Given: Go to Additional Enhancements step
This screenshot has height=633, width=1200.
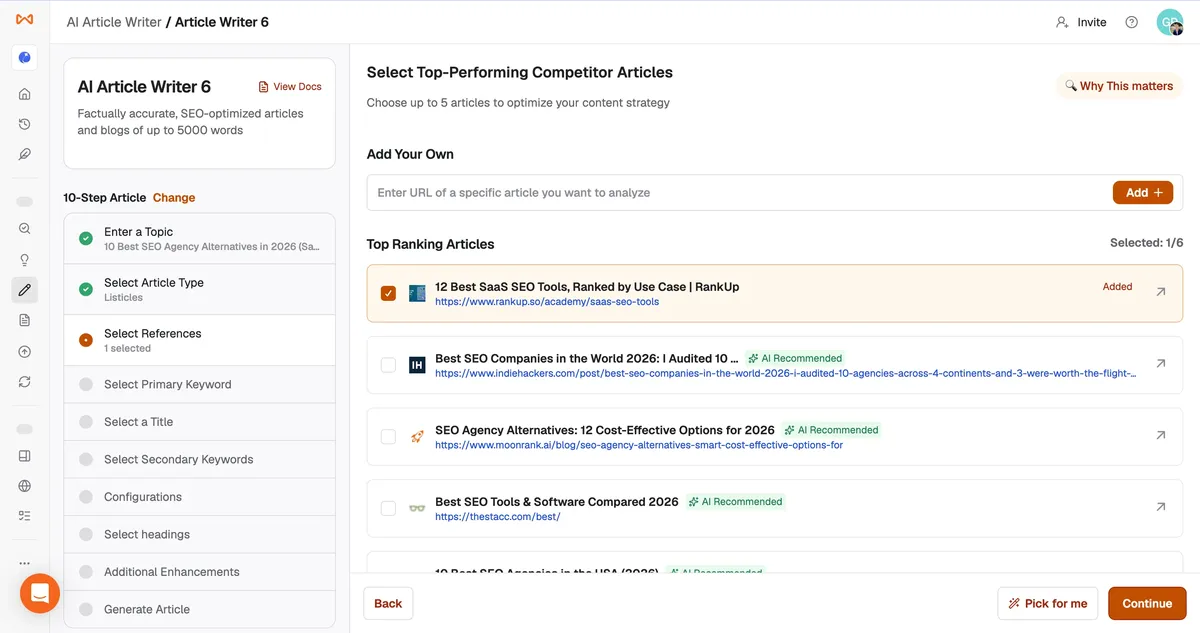Looking at the screenshot, I should 199,572.
